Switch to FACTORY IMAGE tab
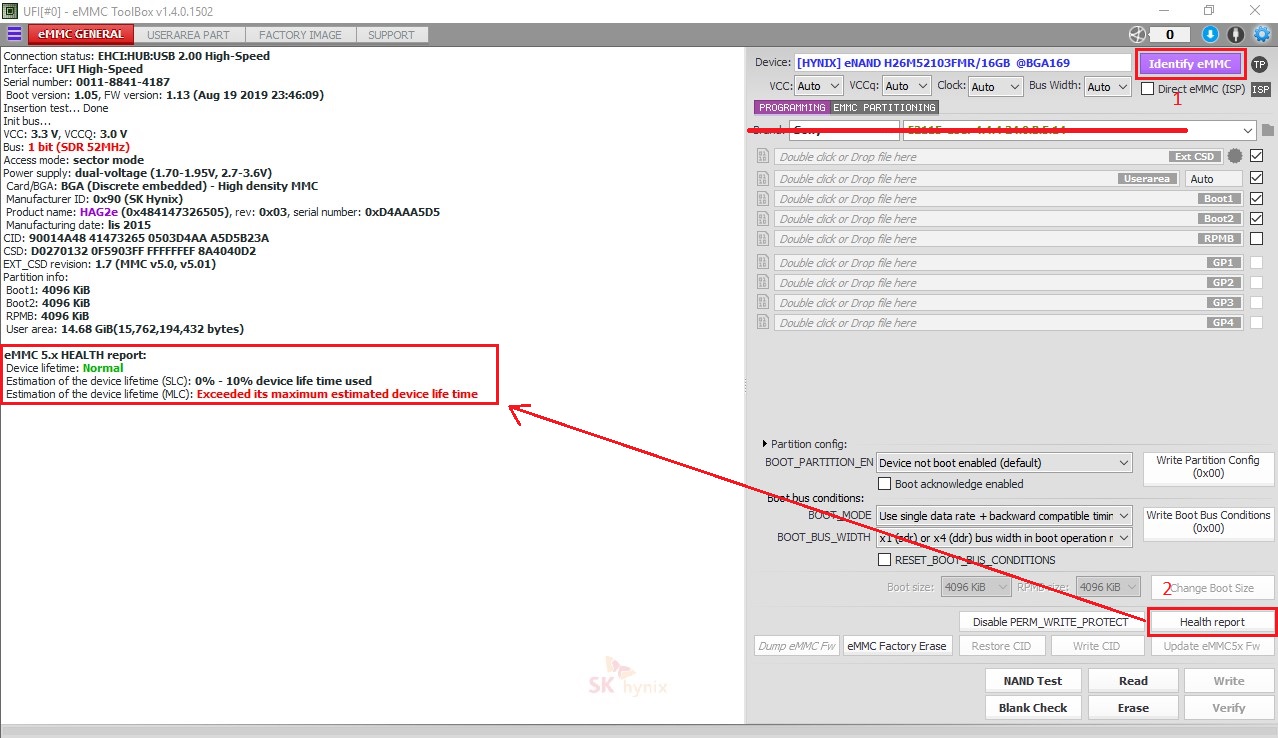This screenshot has width=1278, height=738. [x=300, y=35]
